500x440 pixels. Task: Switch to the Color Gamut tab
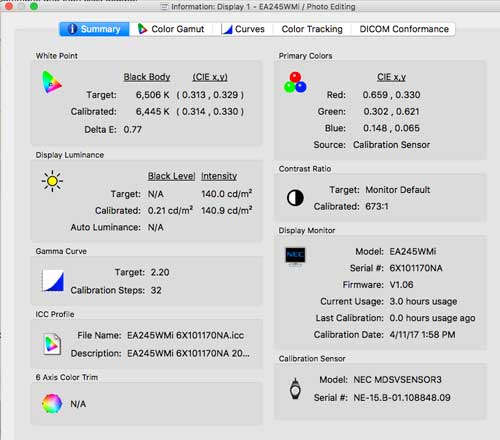[171, 29]
